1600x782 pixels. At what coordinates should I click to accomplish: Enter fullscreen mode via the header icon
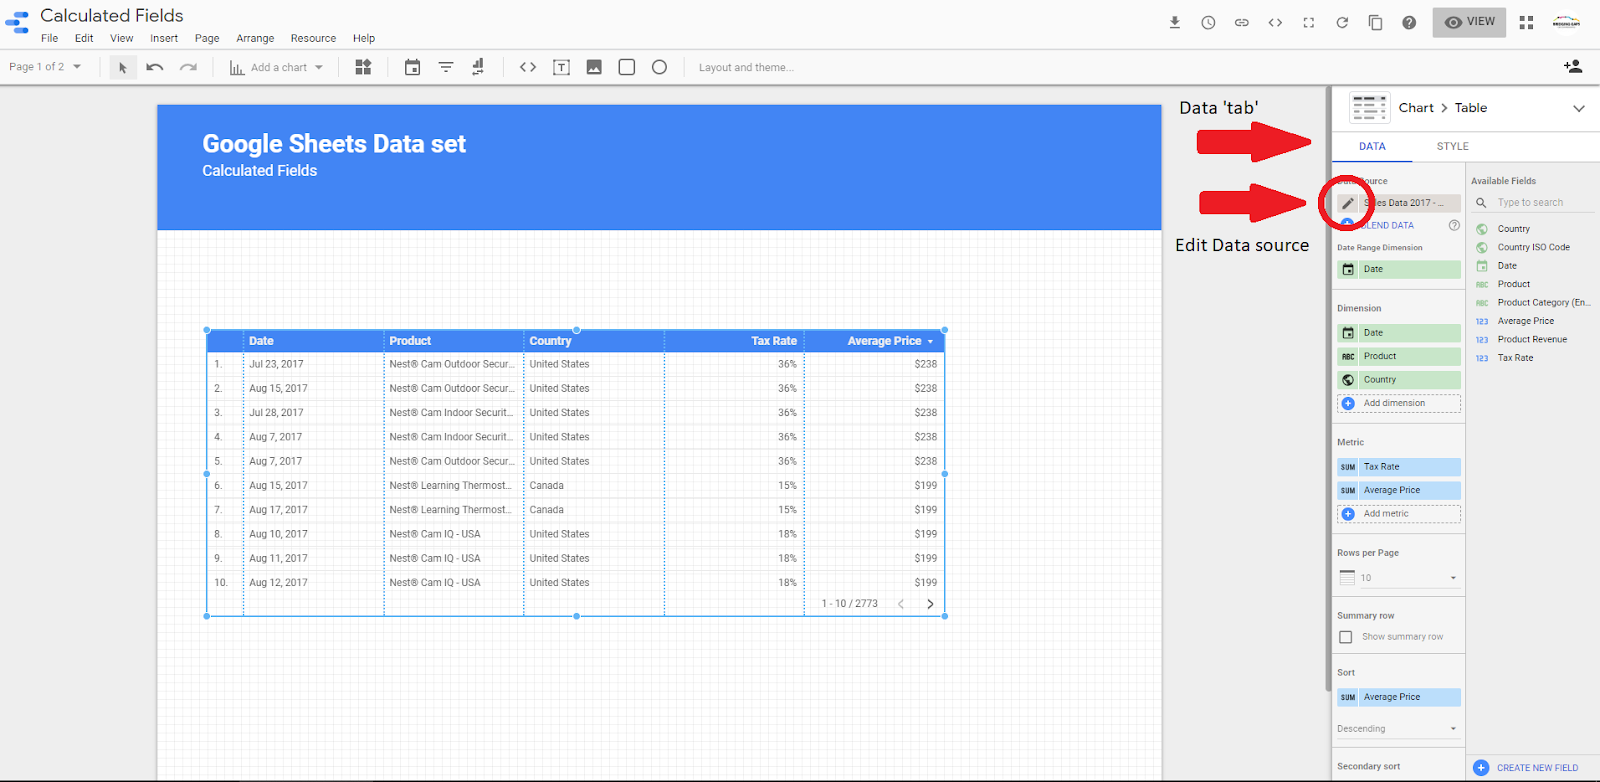pyautogui.click(x=1308, y=22)
